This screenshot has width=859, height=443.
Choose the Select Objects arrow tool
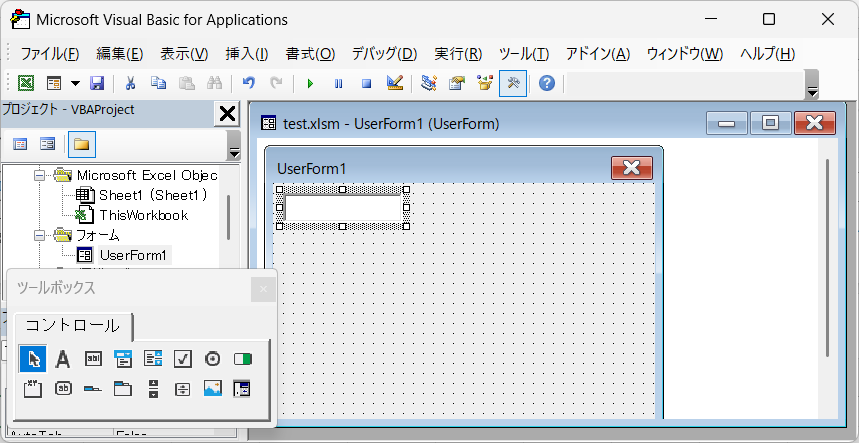33,359
